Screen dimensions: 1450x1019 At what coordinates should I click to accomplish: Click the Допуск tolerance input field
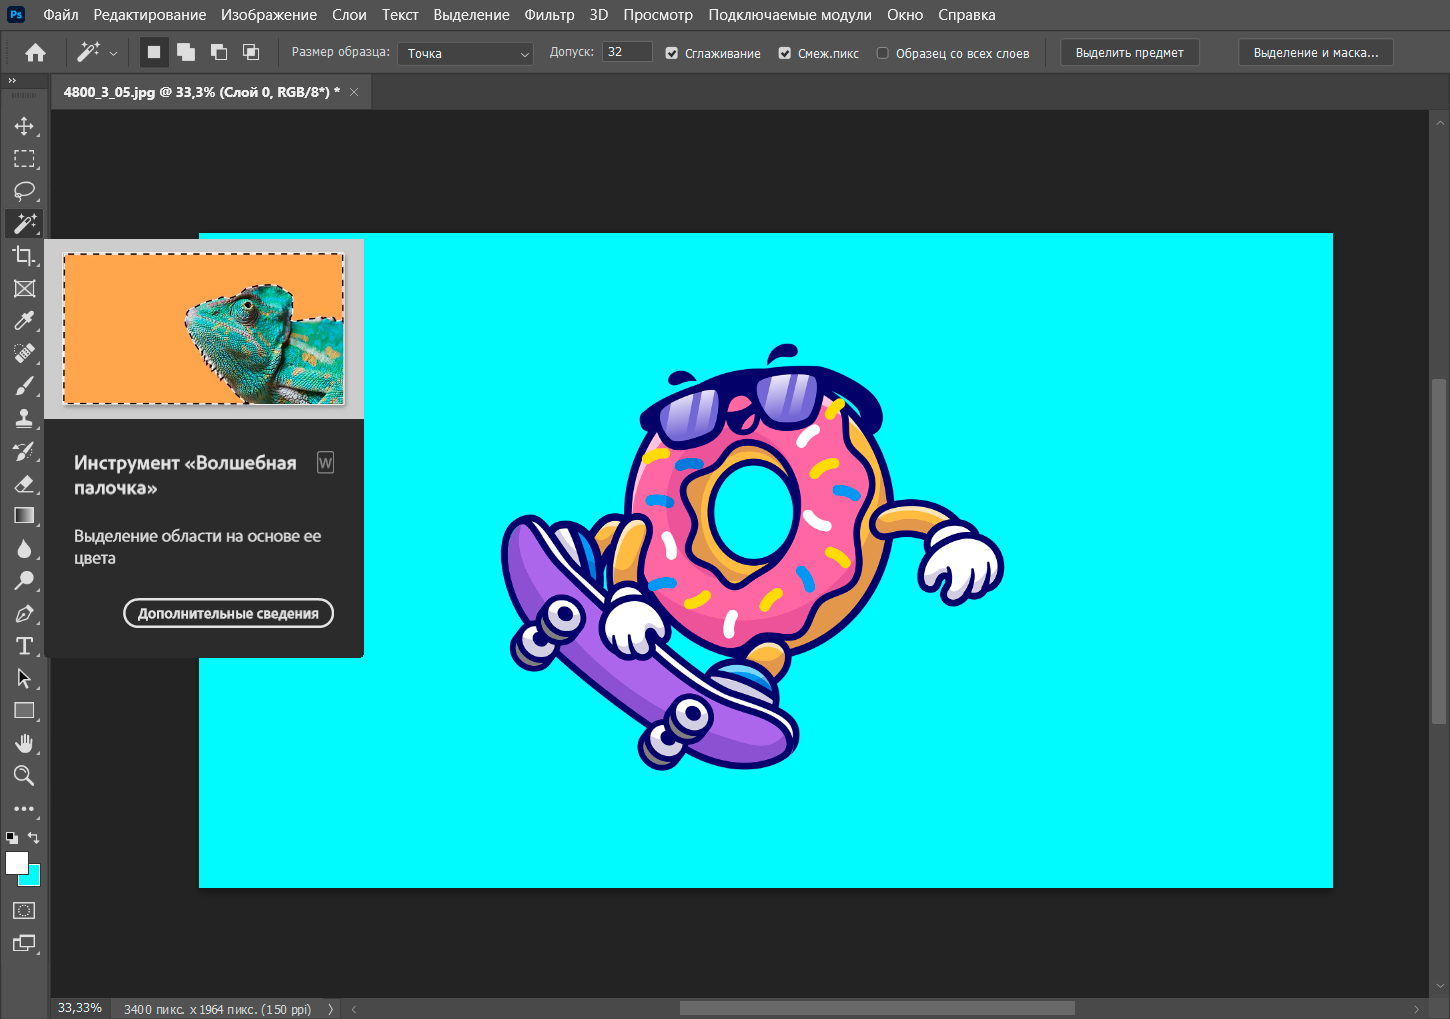coord(627,52)
